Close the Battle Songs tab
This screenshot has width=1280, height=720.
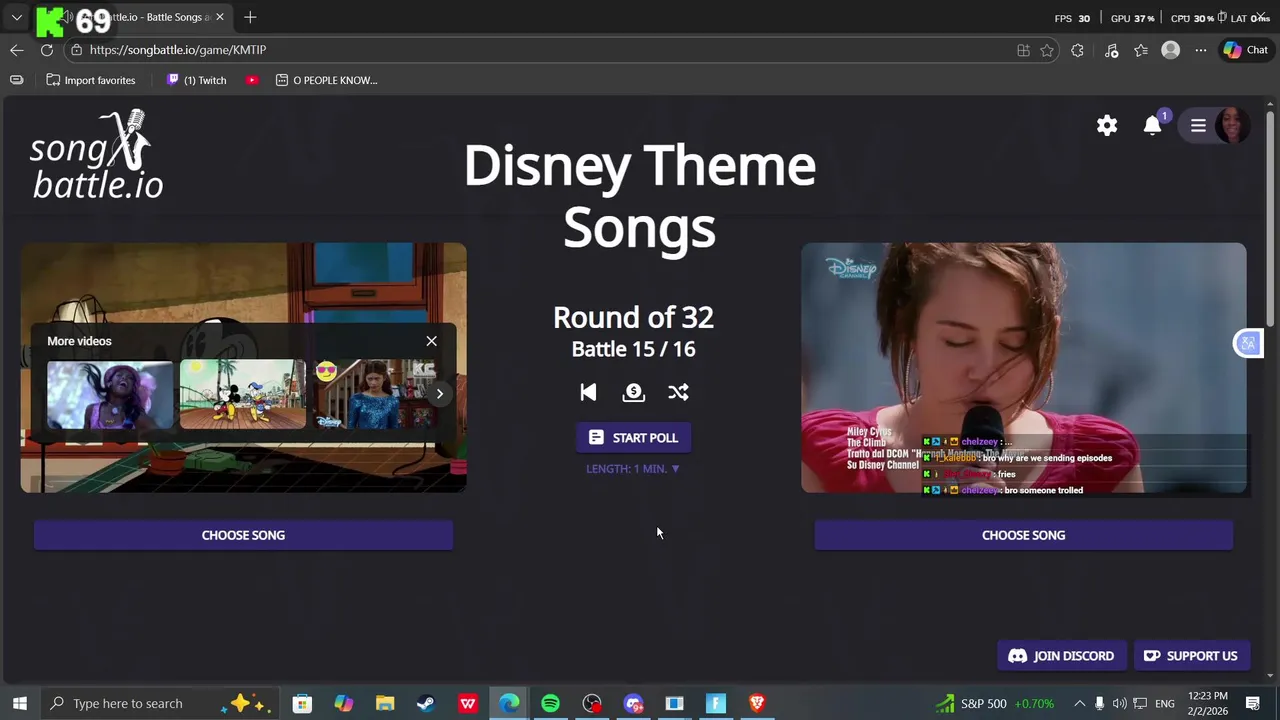219,17
